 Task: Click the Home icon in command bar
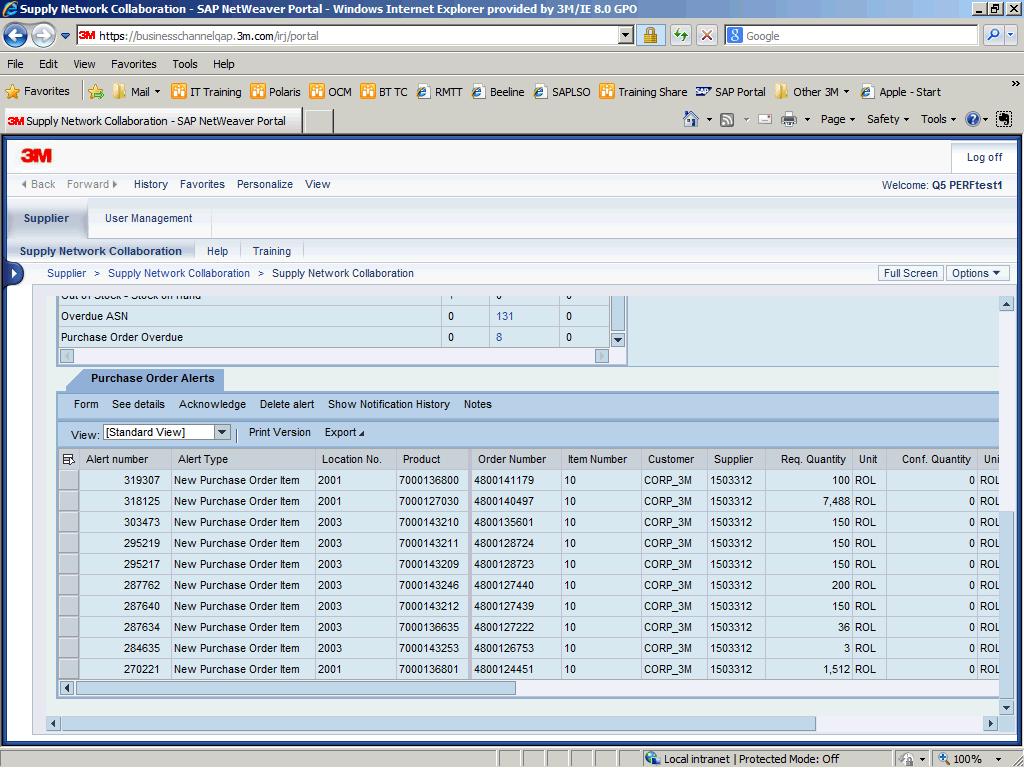(691, 119)
